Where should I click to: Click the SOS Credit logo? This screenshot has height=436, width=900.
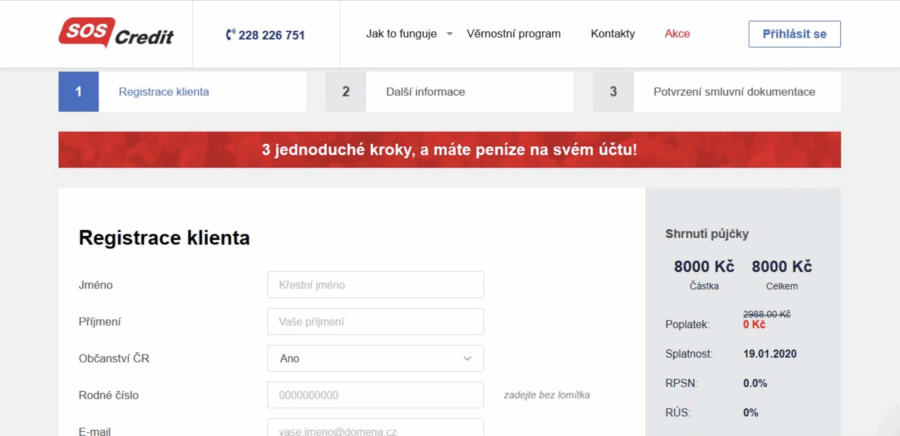tap(116, 33)
